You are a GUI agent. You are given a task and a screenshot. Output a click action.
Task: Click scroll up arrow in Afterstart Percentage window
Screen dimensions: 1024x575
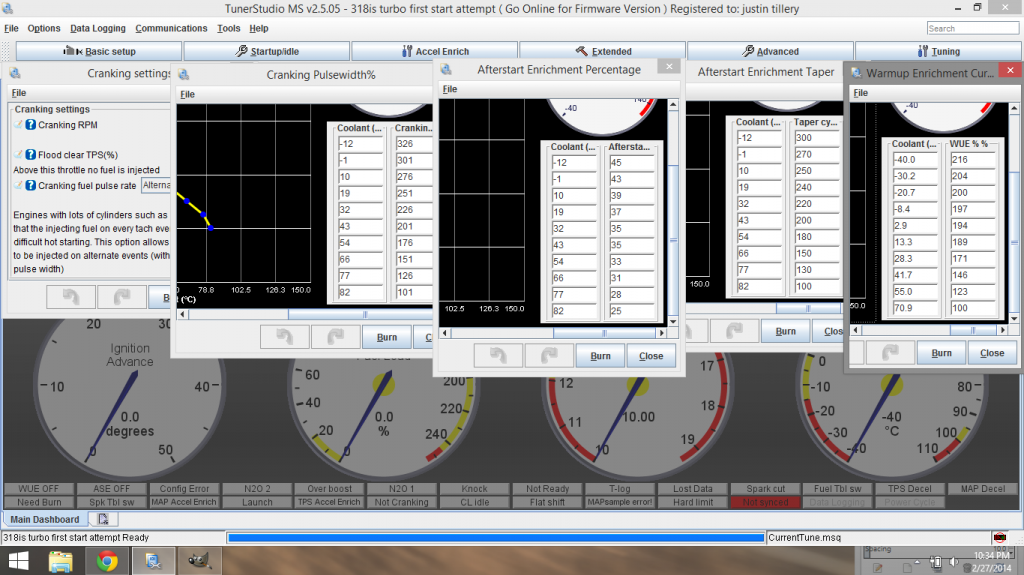point(673,105)
